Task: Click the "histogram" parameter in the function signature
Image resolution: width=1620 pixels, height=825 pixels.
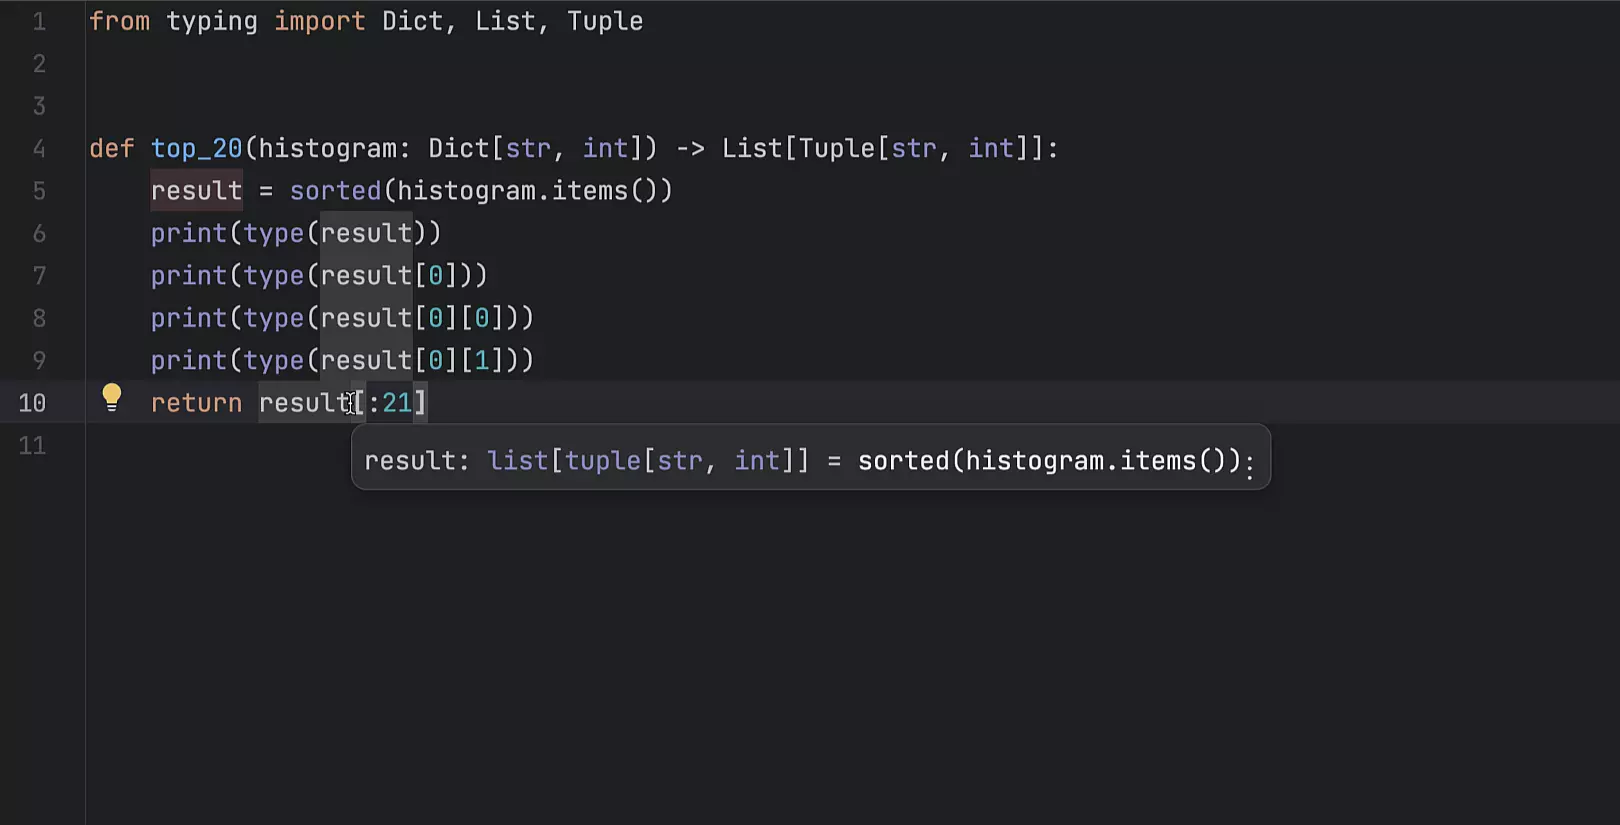Action: 327,149
